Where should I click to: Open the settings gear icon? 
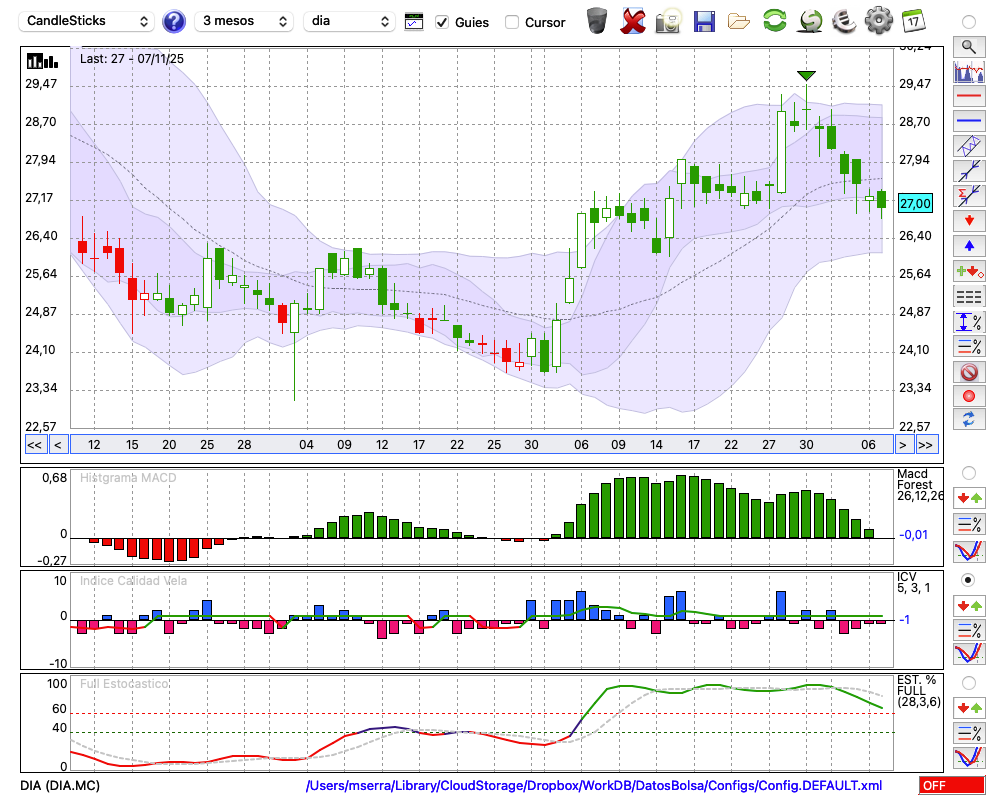click(878, 20)
